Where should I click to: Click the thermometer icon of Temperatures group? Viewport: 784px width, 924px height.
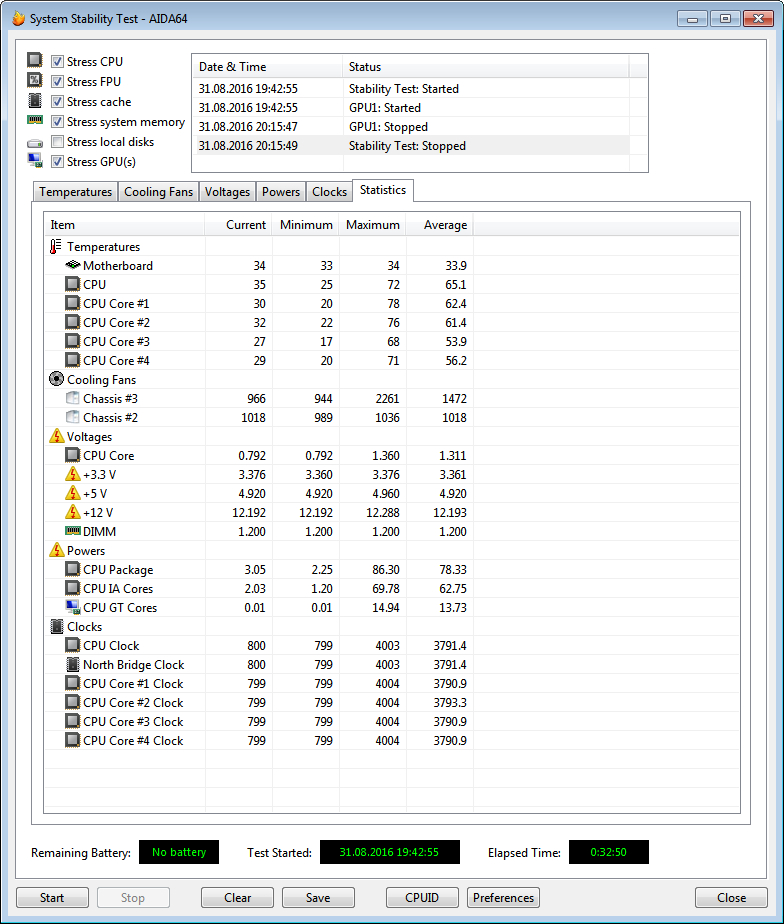click(x=56, y=246)
